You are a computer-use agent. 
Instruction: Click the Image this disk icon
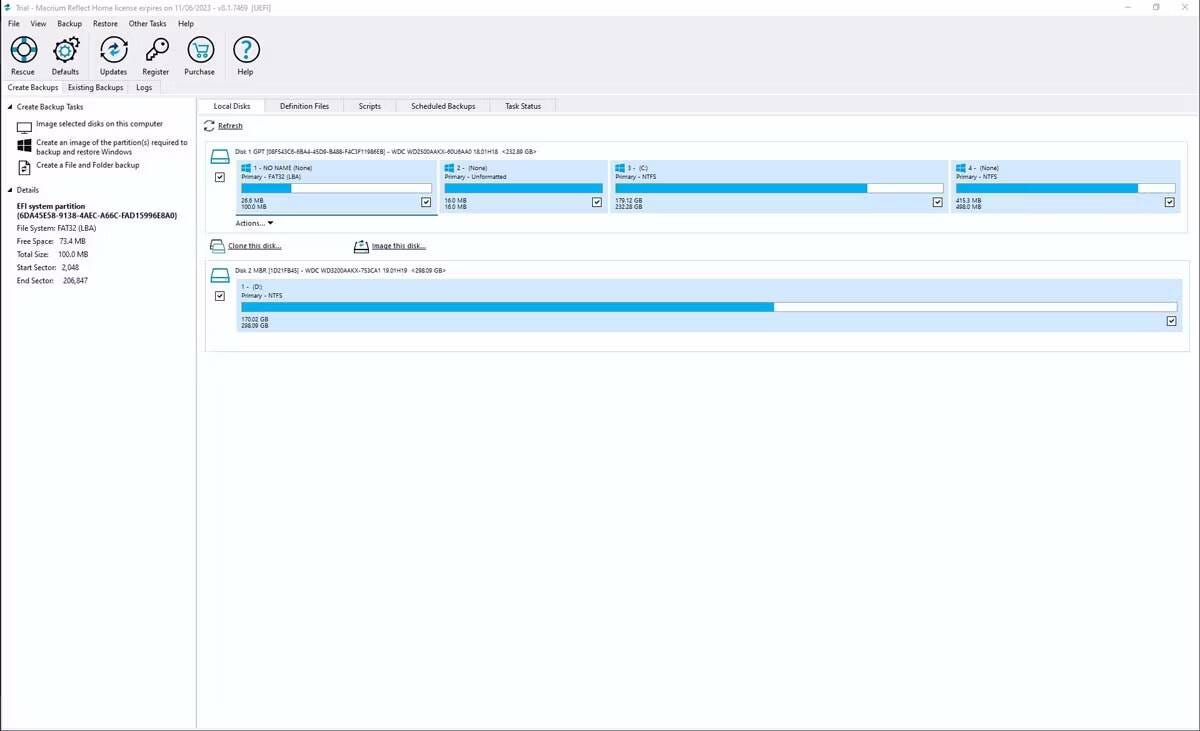tap(362, 246)
